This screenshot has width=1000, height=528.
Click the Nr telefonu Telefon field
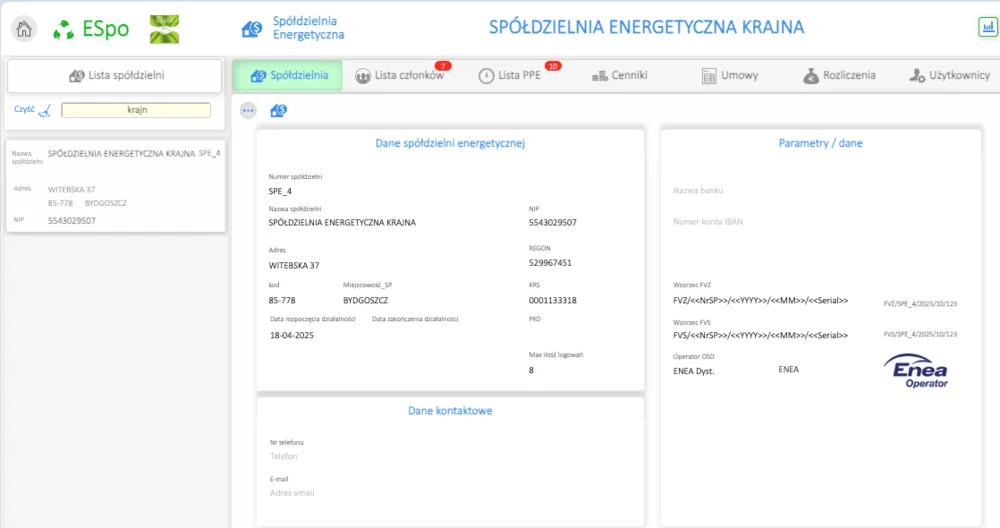point(283,456)
